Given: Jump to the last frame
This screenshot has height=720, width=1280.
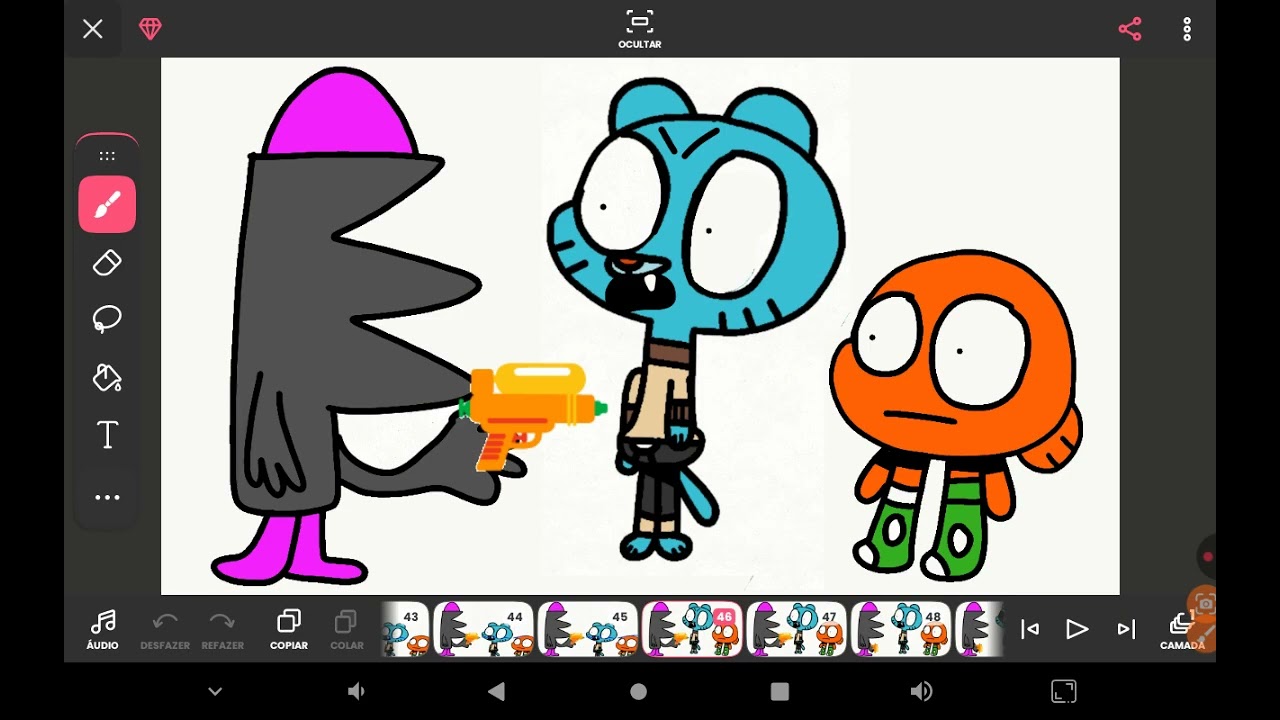Looking at the screenshot, I should [x=1126, y=629].
